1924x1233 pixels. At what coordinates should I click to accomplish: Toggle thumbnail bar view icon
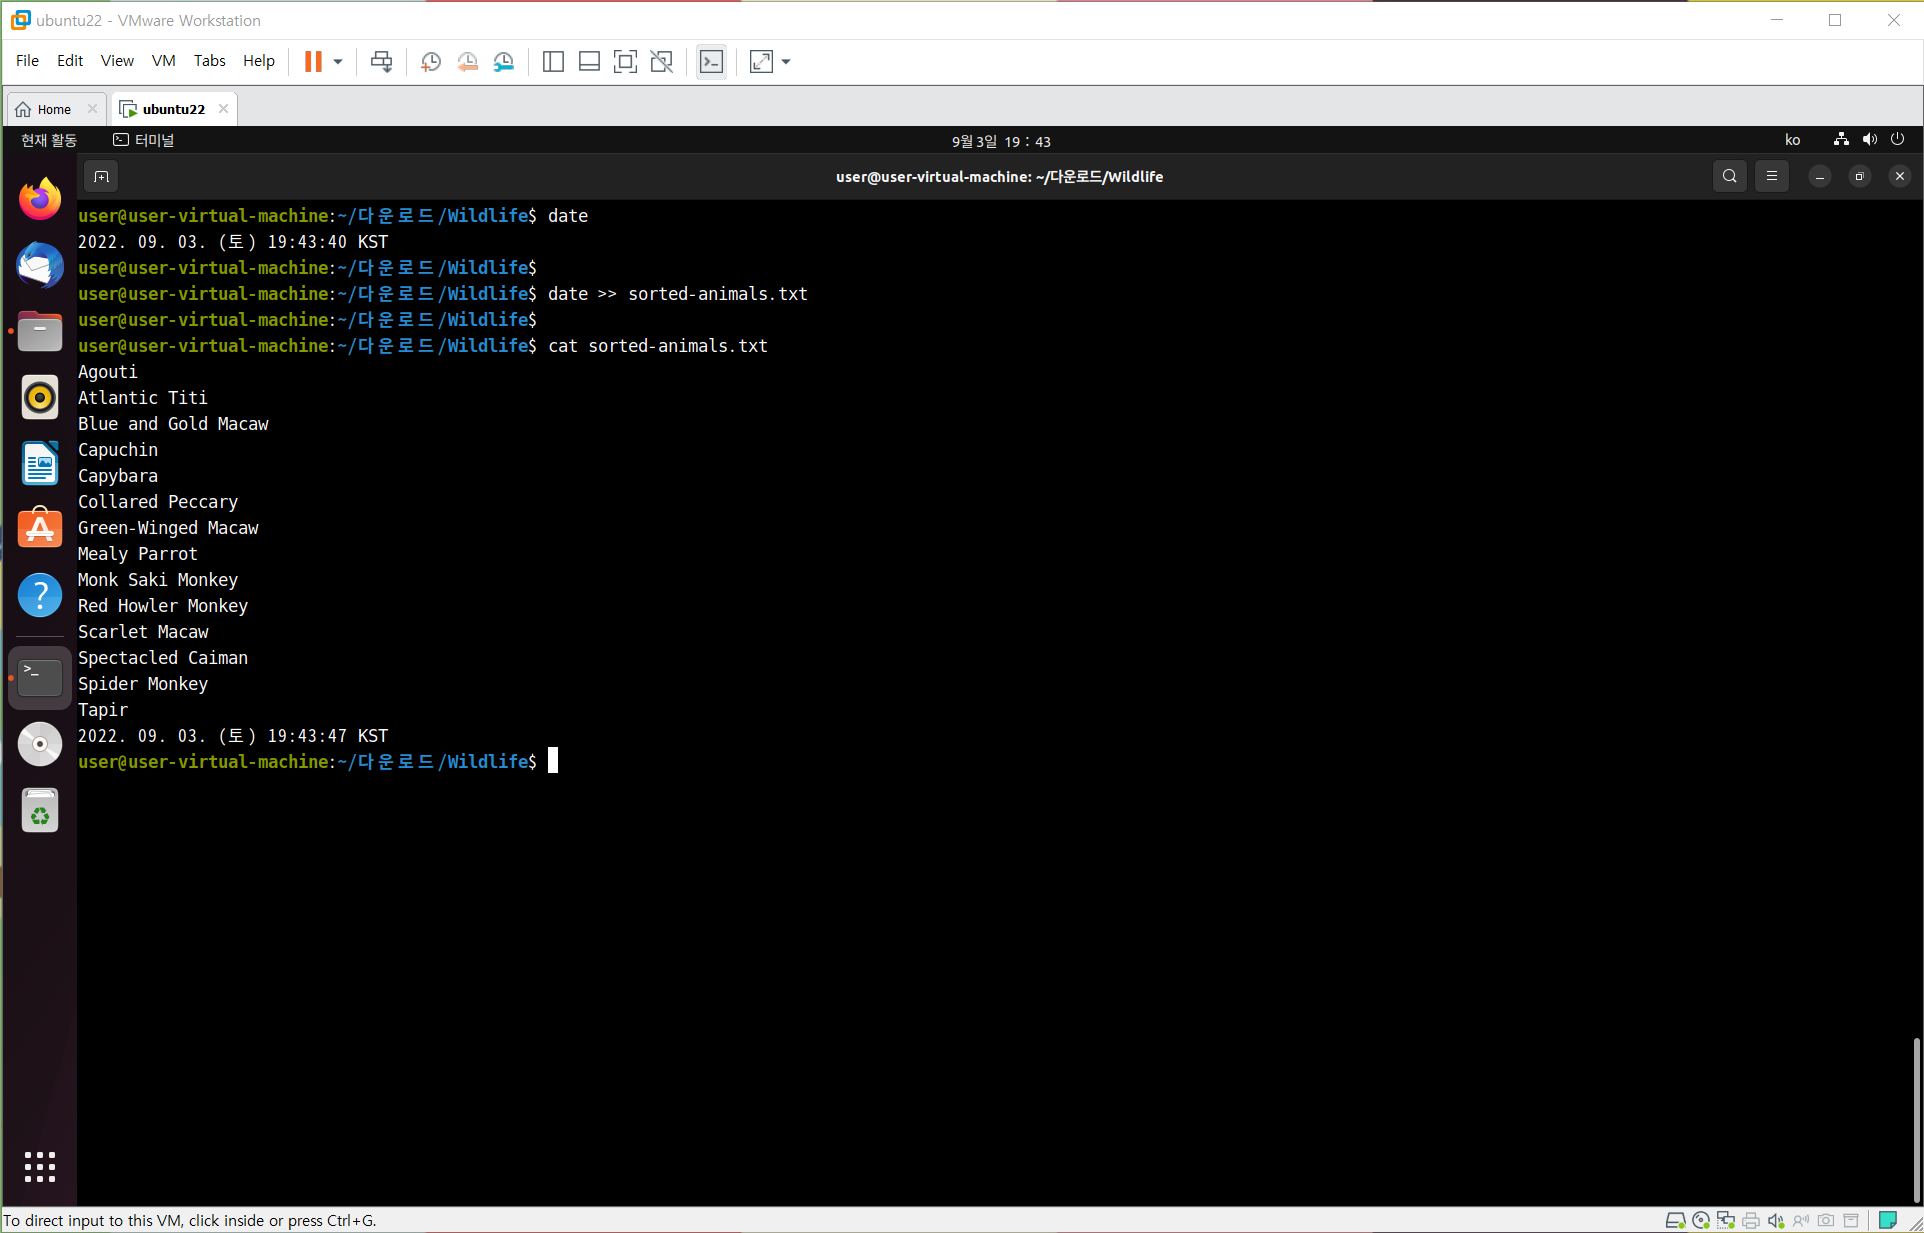pos(589,62)
